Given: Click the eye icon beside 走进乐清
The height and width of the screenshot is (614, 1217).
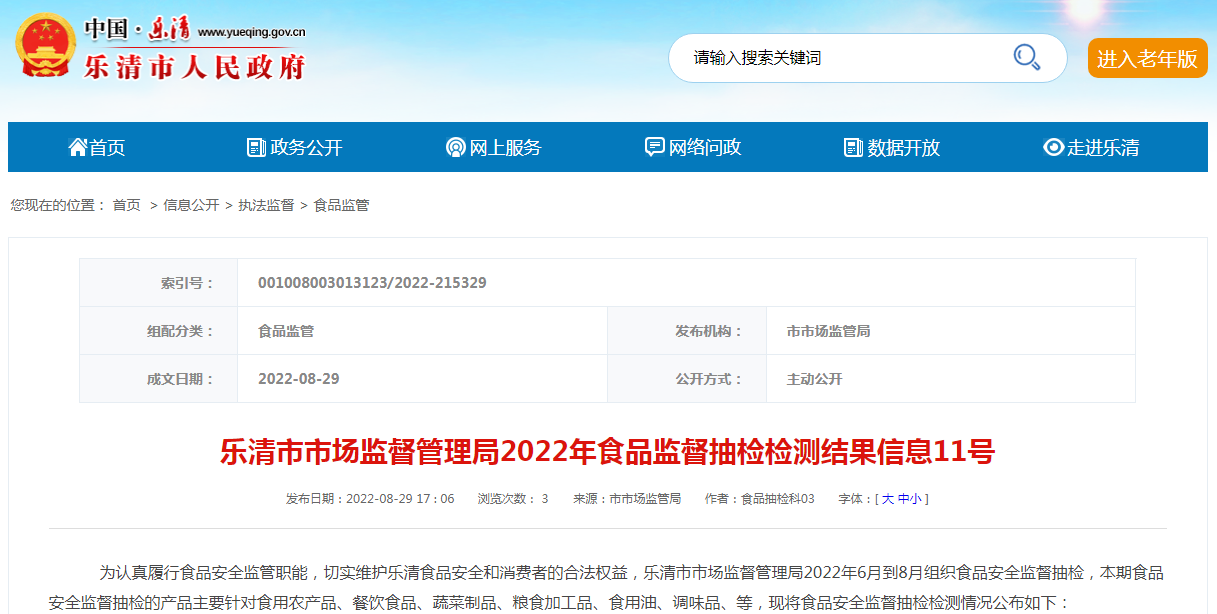Looking at the screenshot, I should click(x=1053, y=147).
